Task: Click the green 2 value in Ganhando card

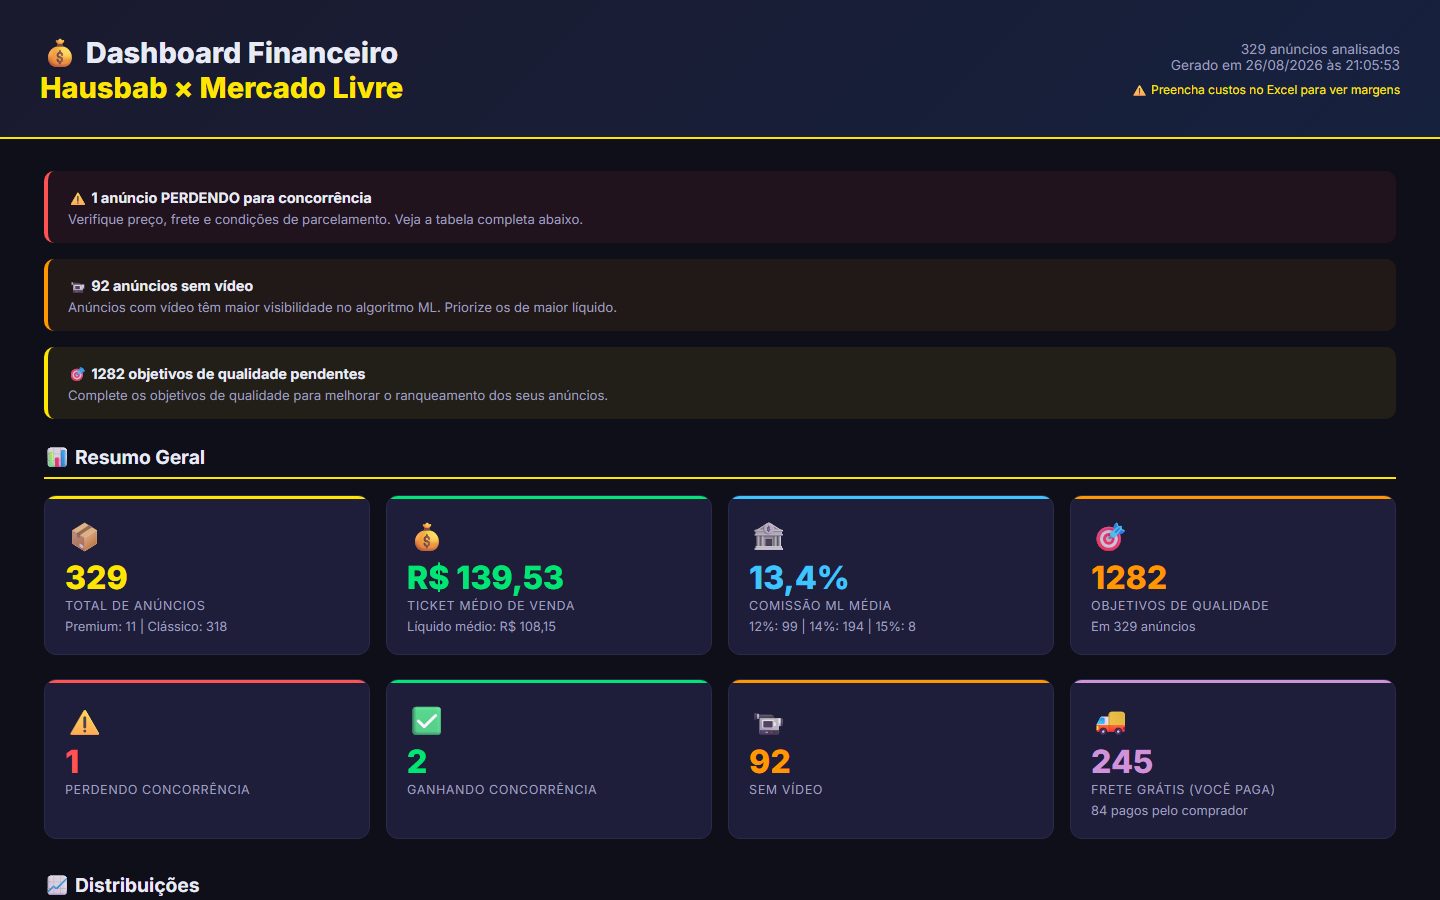Action: click(x=417, y=761)
